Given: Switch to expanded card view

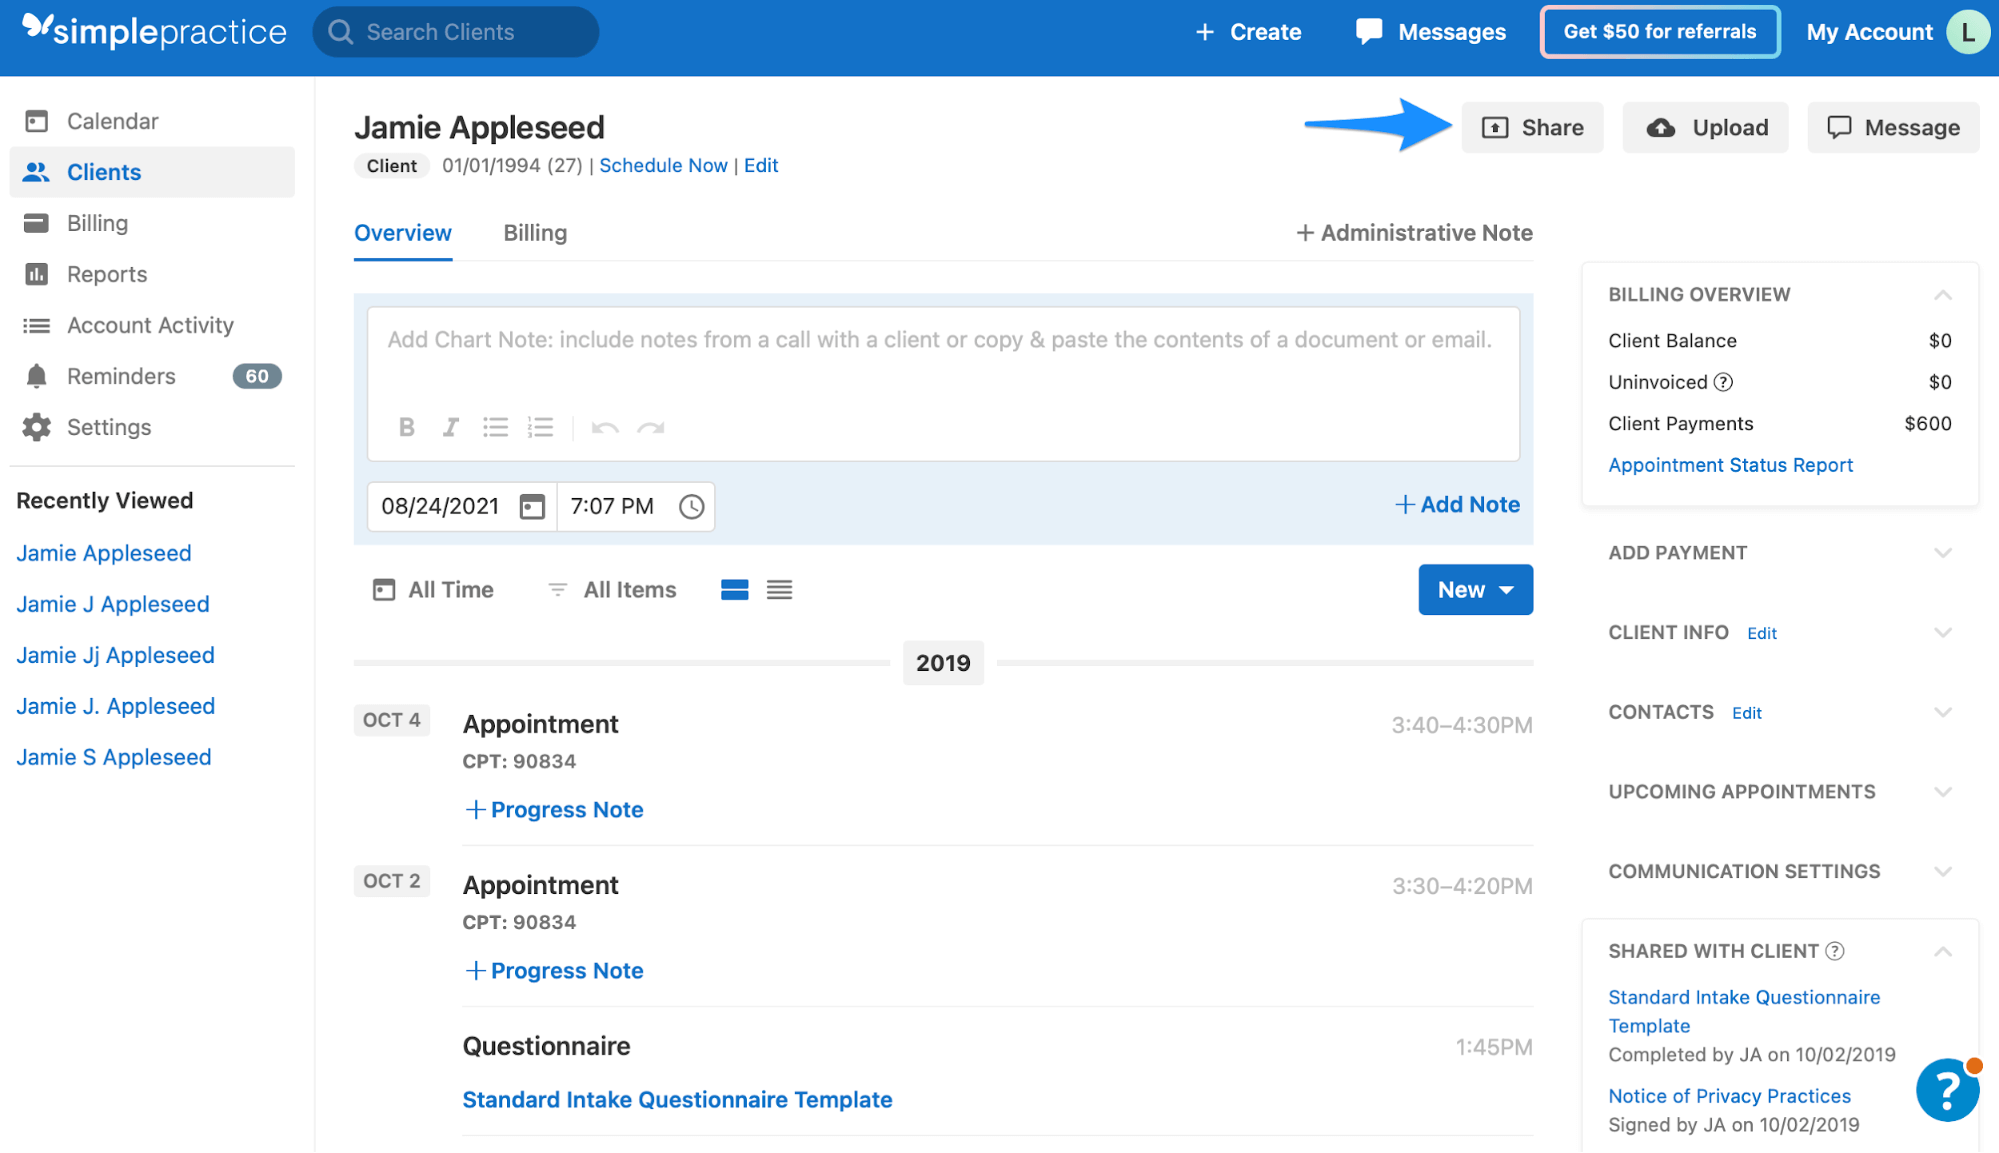Looking at the screenshot, I should [x=734, y=590].
